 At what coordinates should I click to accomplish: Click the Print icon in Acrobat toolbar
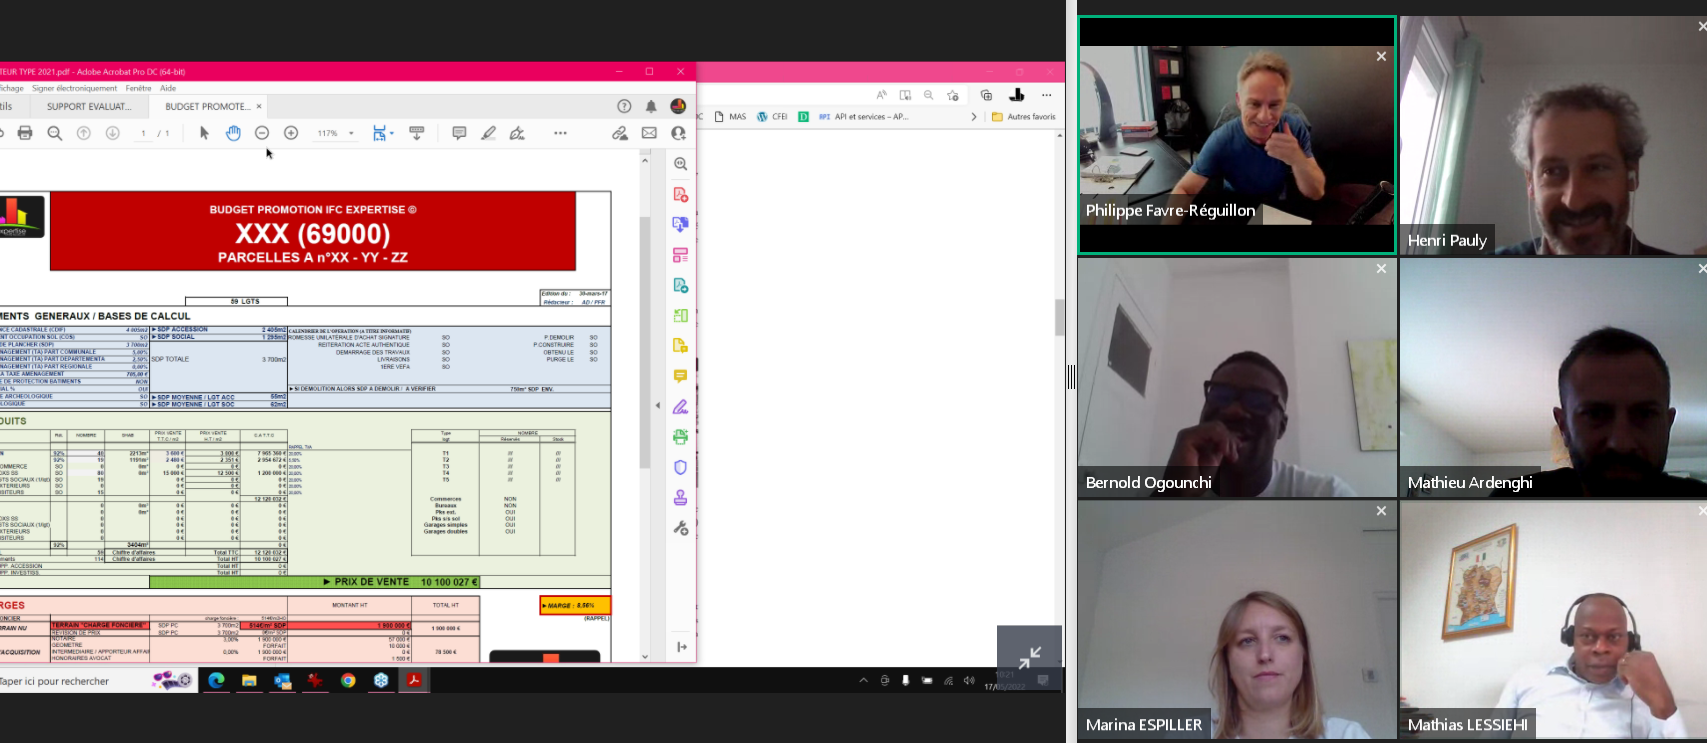tap(25, 133)
